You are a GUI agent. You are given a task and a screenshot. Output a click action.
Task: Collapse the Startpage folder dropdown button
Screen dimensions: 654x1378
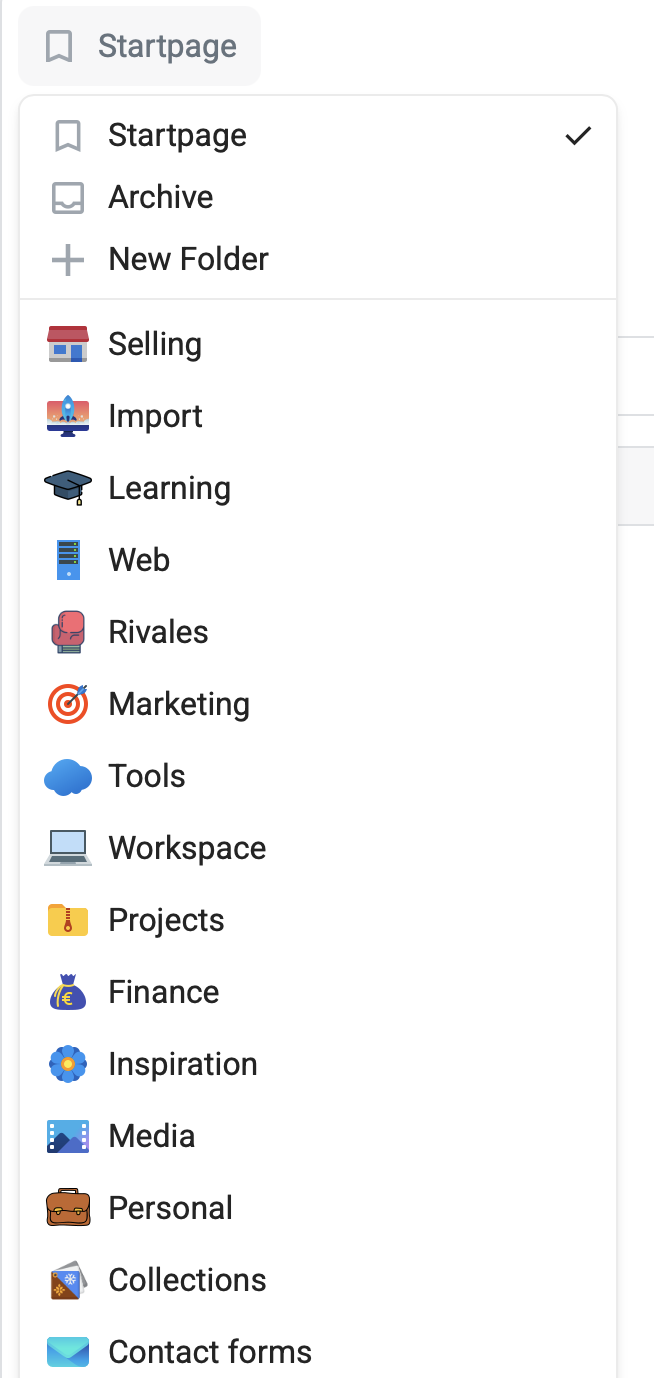(x=140, y=46)
